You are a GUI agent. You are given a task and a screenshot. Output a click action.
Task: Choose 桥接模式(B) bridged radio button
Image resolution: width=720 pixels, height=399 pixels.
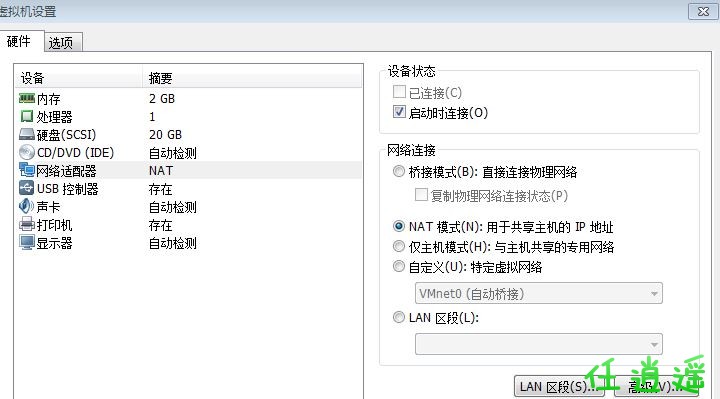(399, 172)
